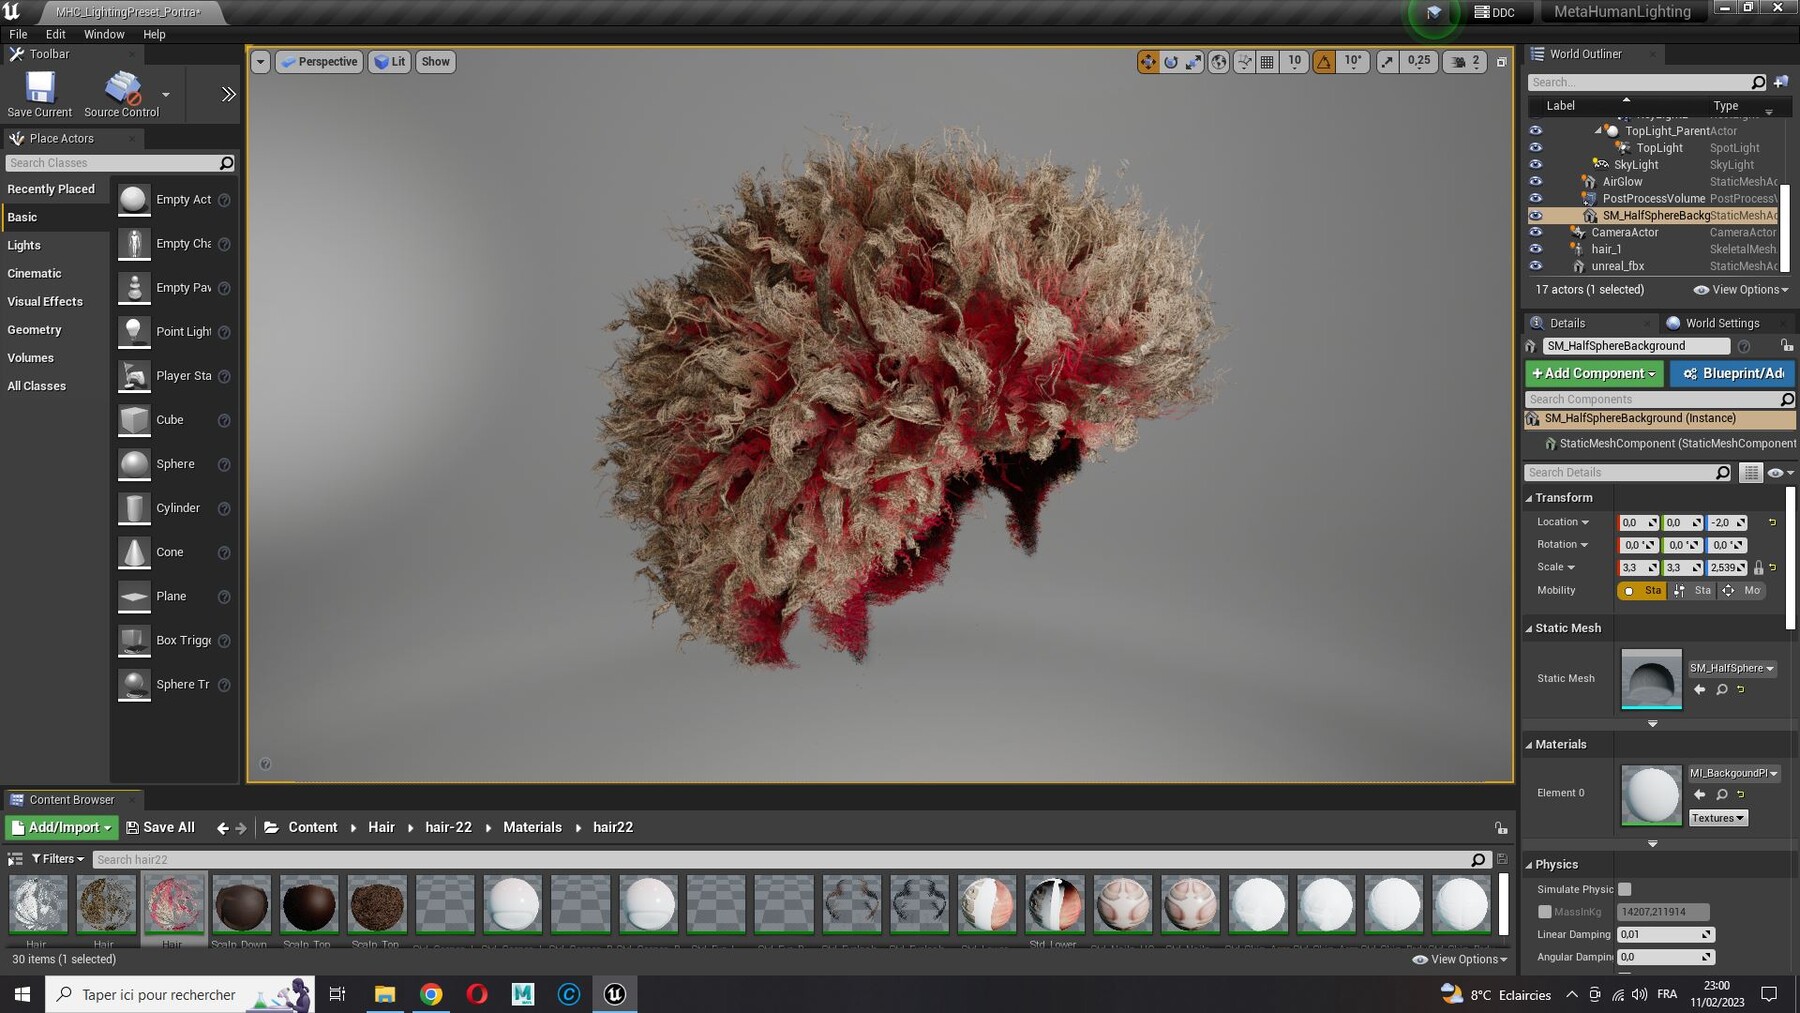1800x1013 pixels.
Task: Toggle rotation angle snapping icon
Action: click(x=1324, y=62)
